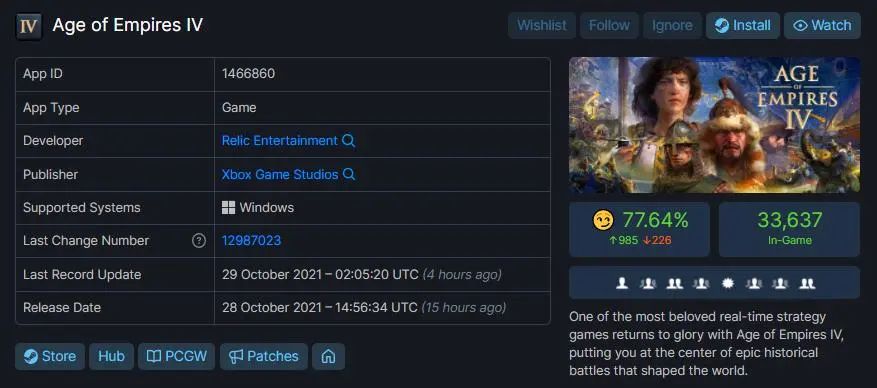Click the 226 negative reviews count
Viewport: 877px width, 388px height.
[657, 241]
